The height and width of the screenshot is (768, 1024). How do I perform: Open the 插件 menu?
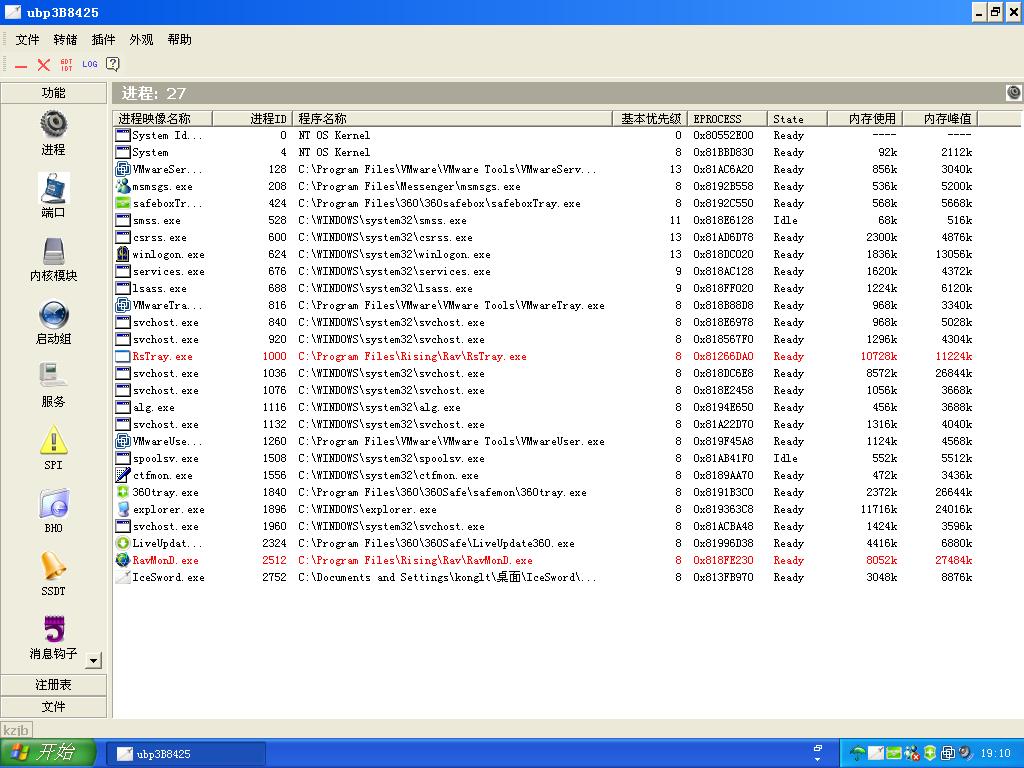103,40
